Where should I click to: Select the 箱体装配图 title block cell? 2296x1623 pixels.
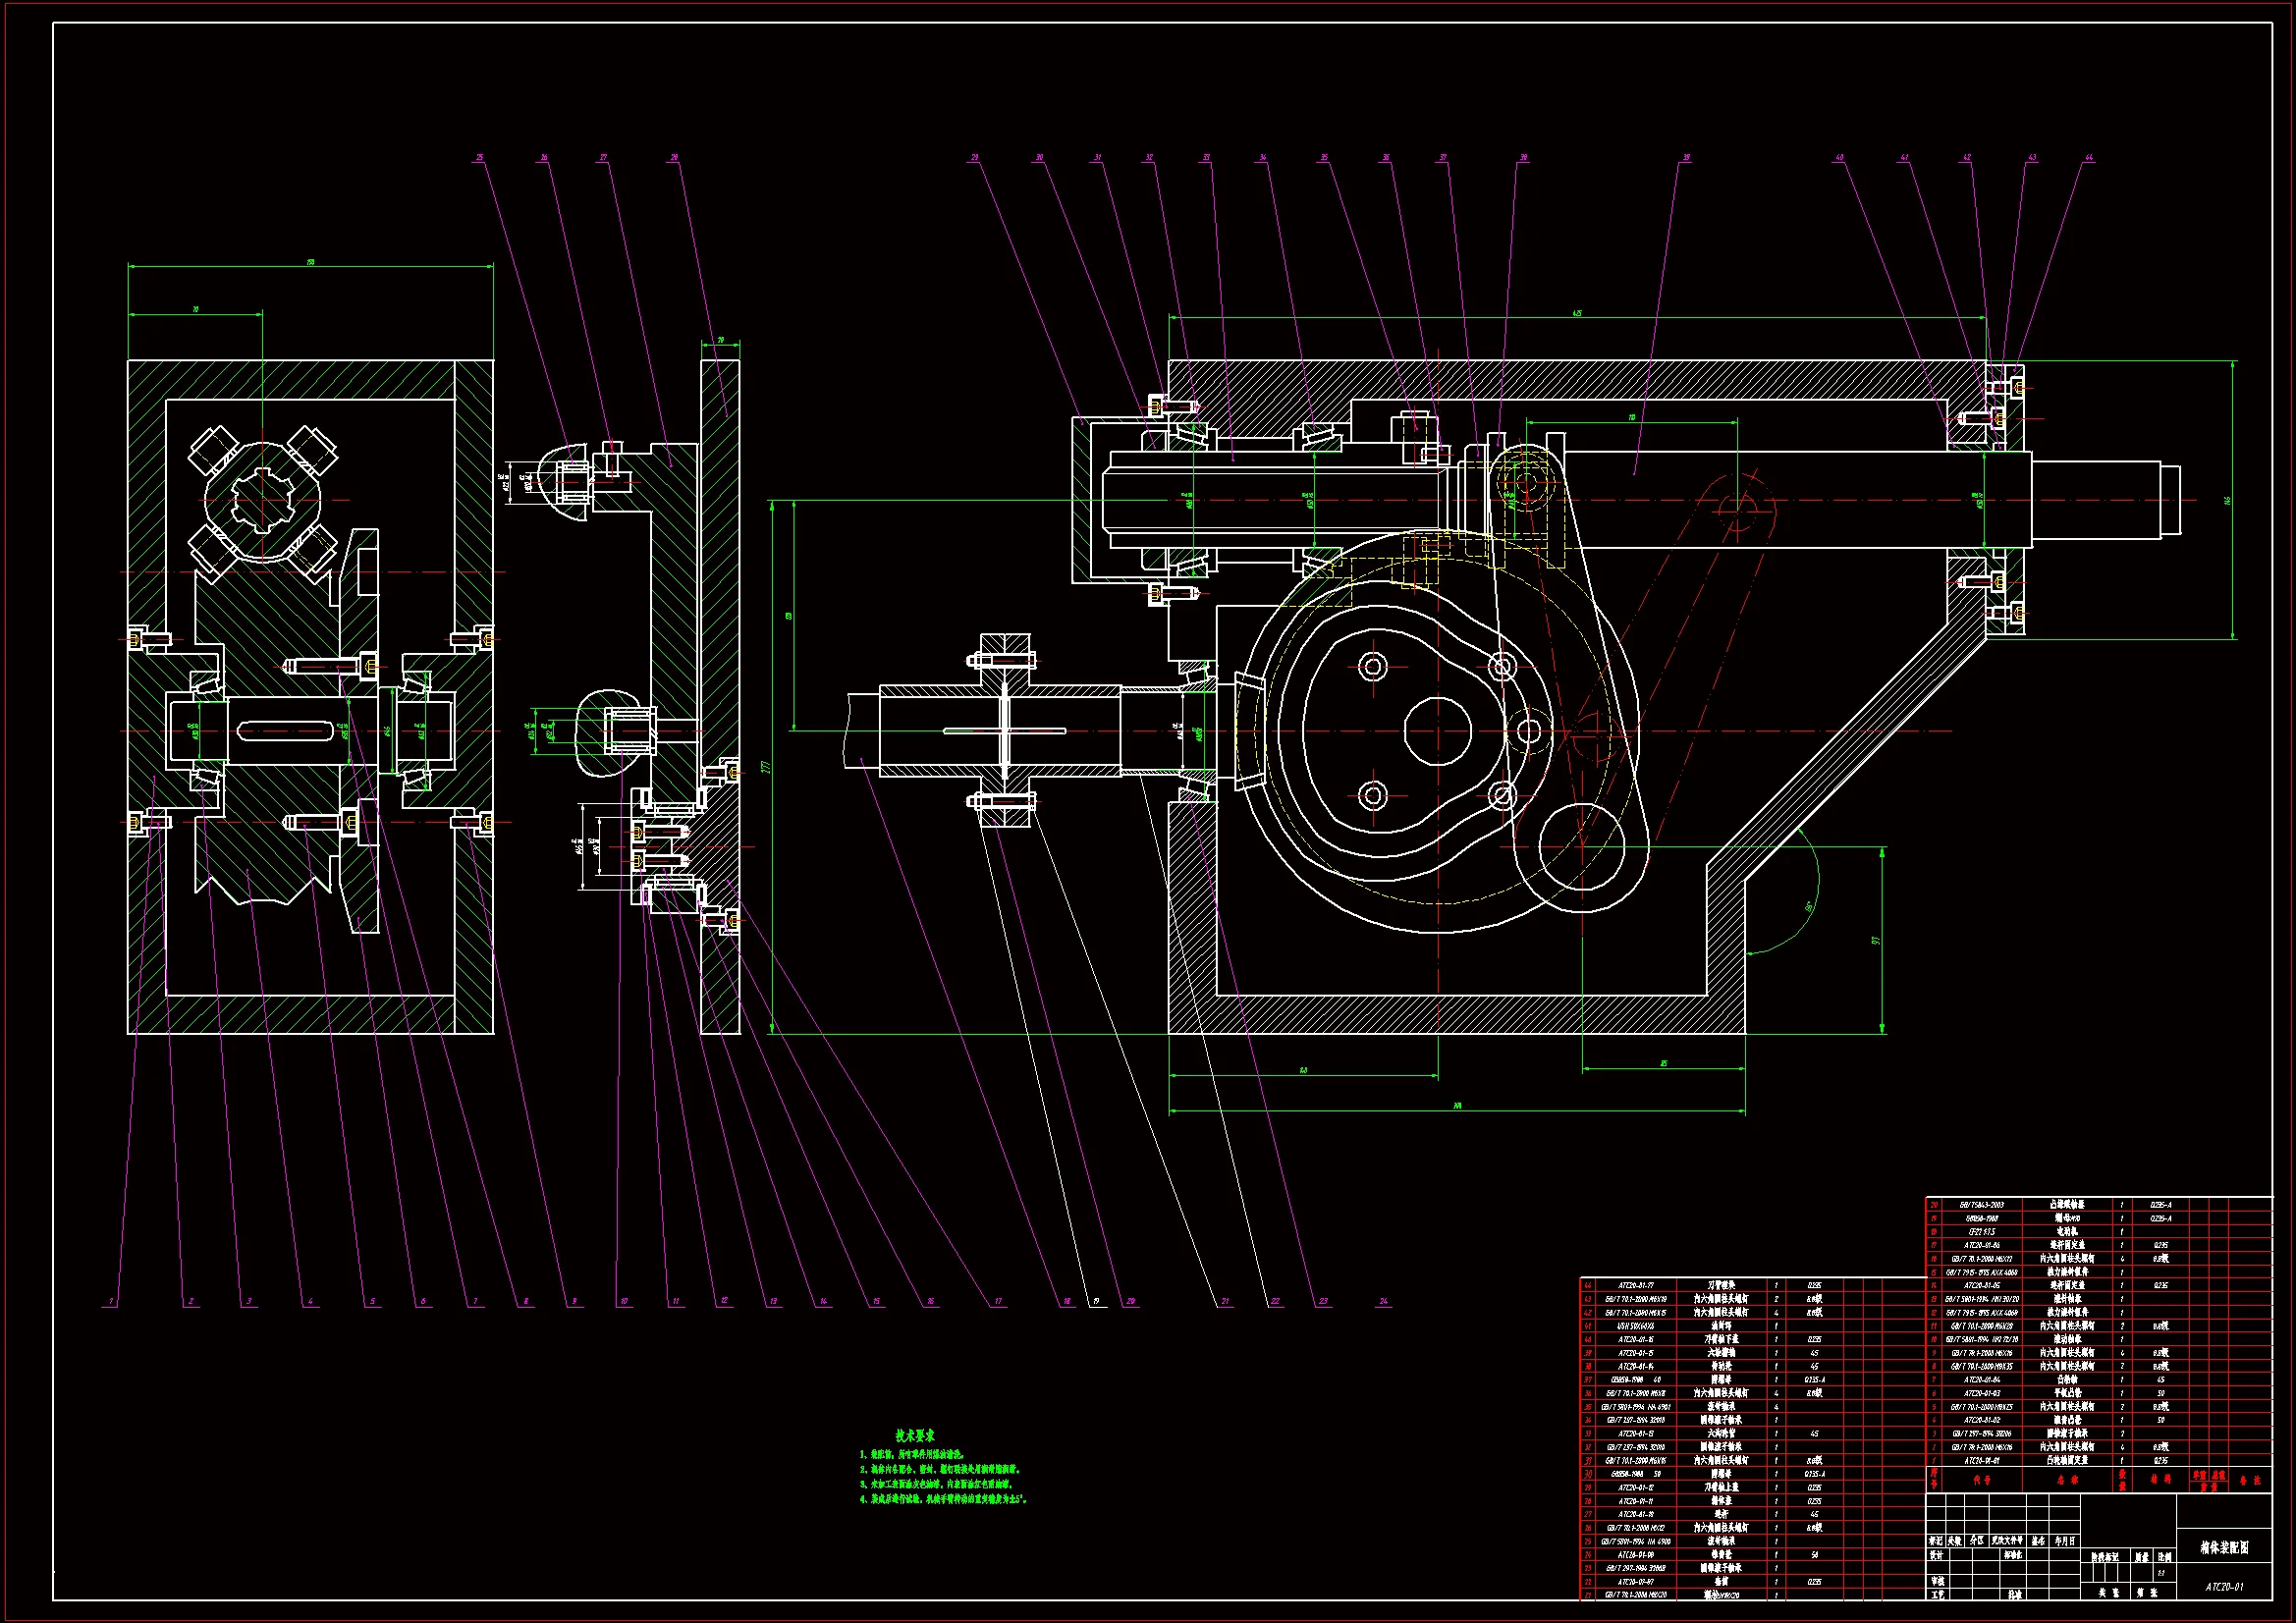pos(2224,1548)
